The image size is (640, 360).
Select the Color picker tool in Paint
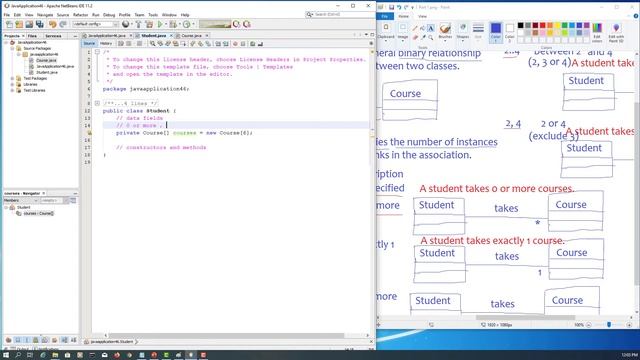(423, 37)
